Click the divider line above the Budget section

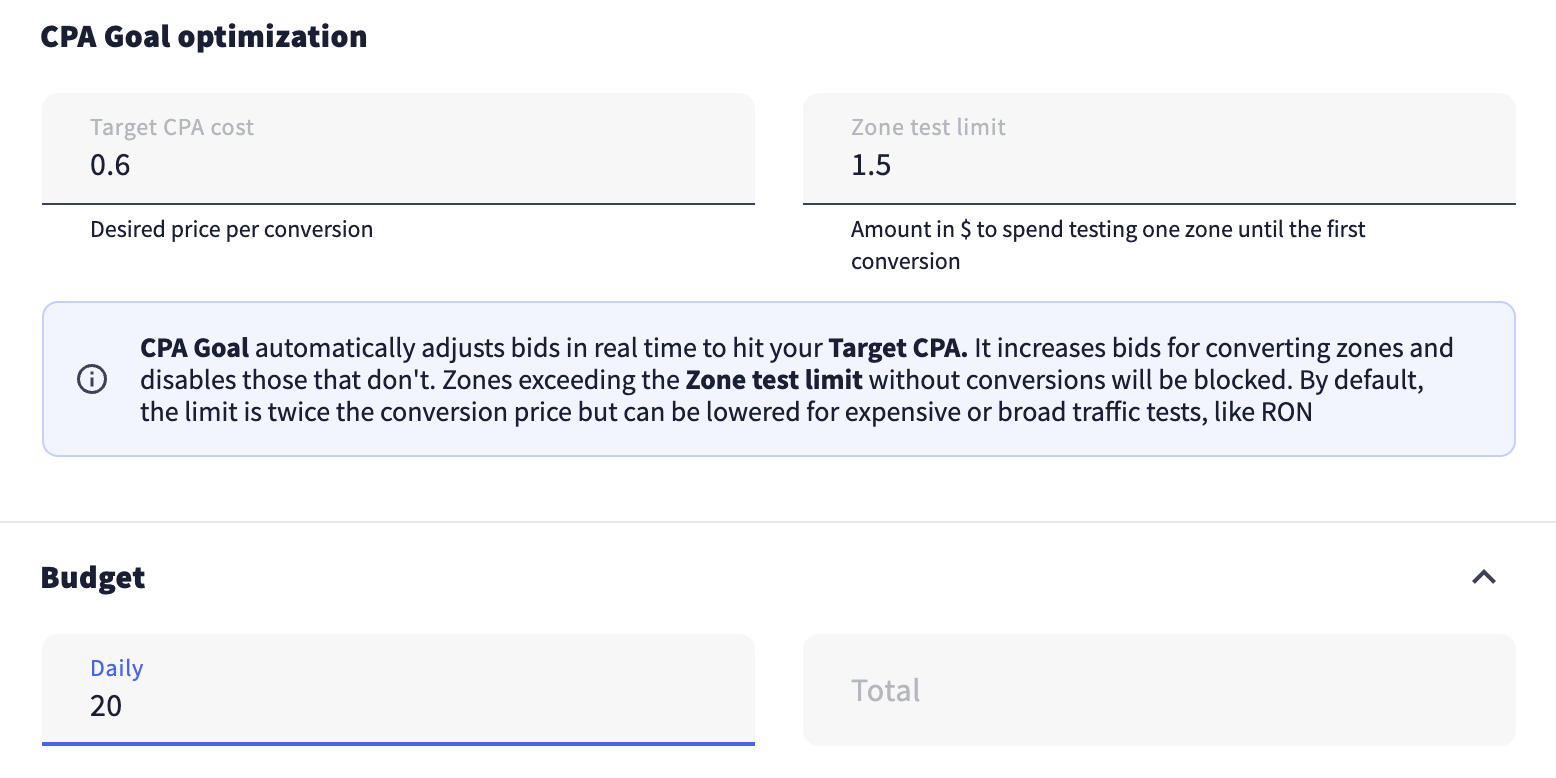click(x=778, y=522)
